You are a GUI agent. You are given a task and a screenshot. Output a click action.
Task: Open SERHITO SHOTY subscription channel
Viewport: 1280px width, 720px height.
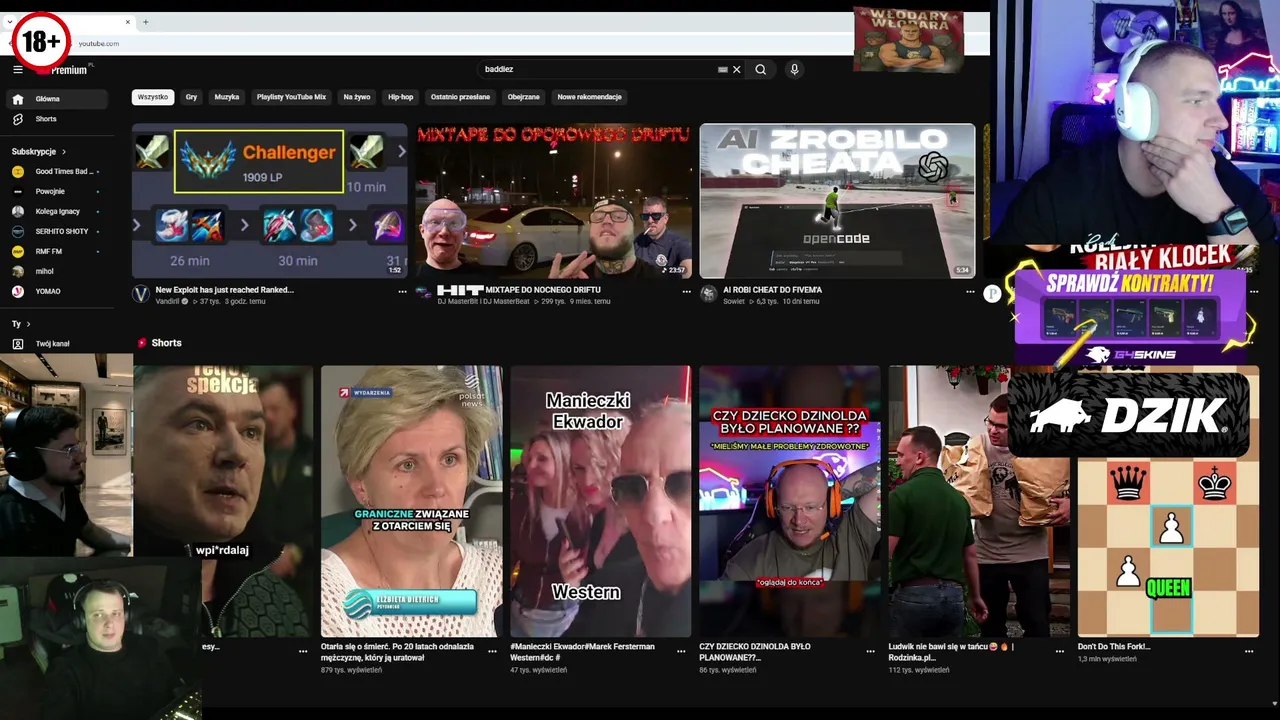[x=57, y=231]
